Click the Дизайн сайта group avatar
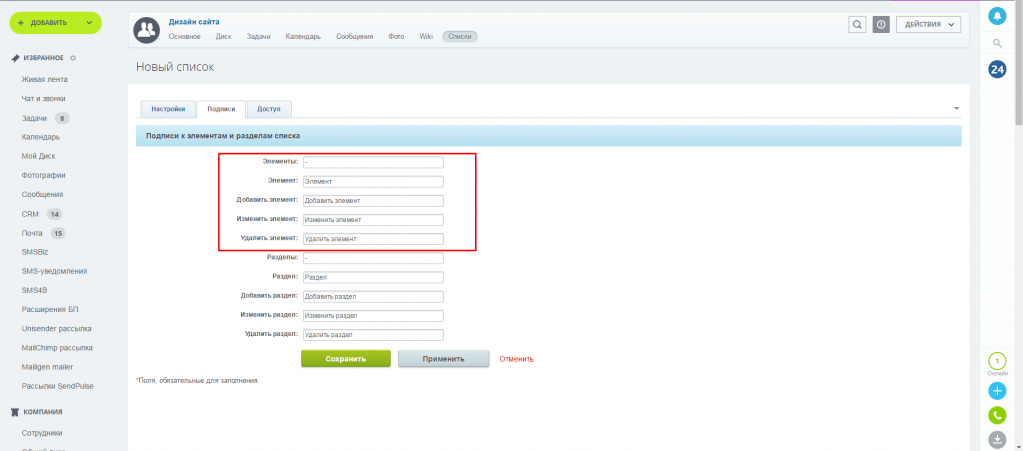 coord(147,29)
